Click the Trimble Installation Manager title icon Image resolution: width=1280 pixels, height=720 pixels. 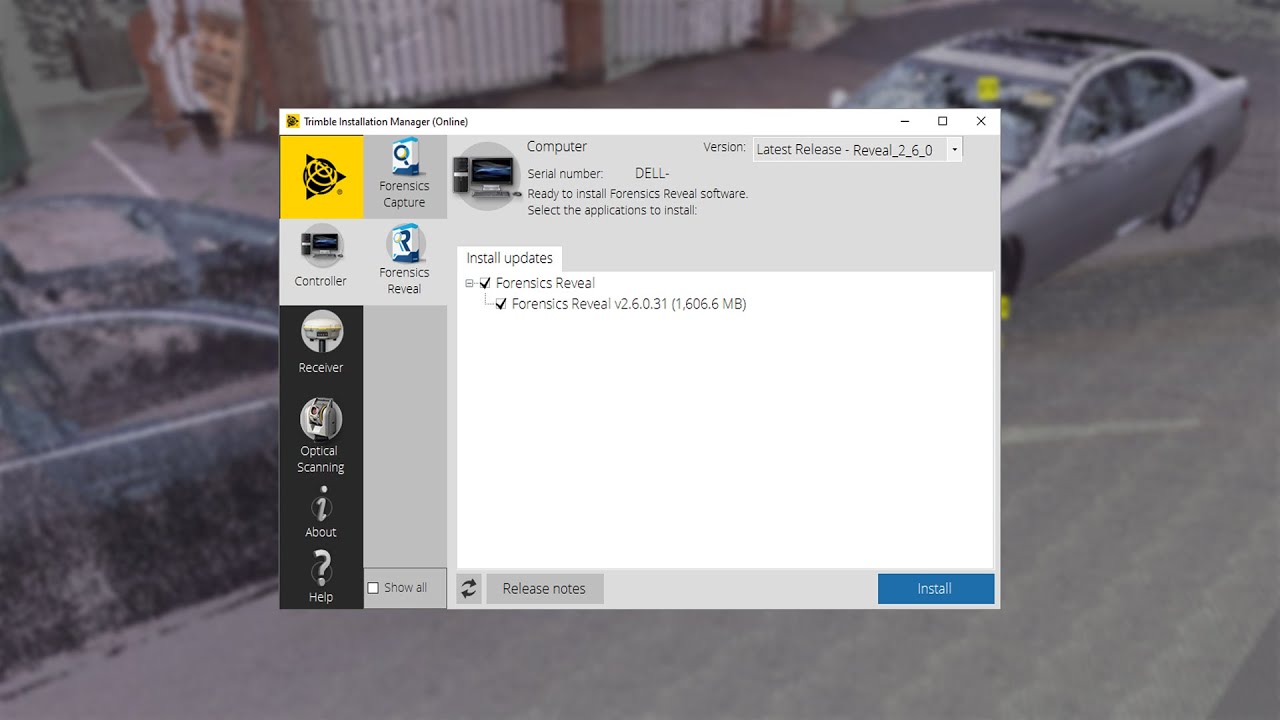click(x=292, y=121)
